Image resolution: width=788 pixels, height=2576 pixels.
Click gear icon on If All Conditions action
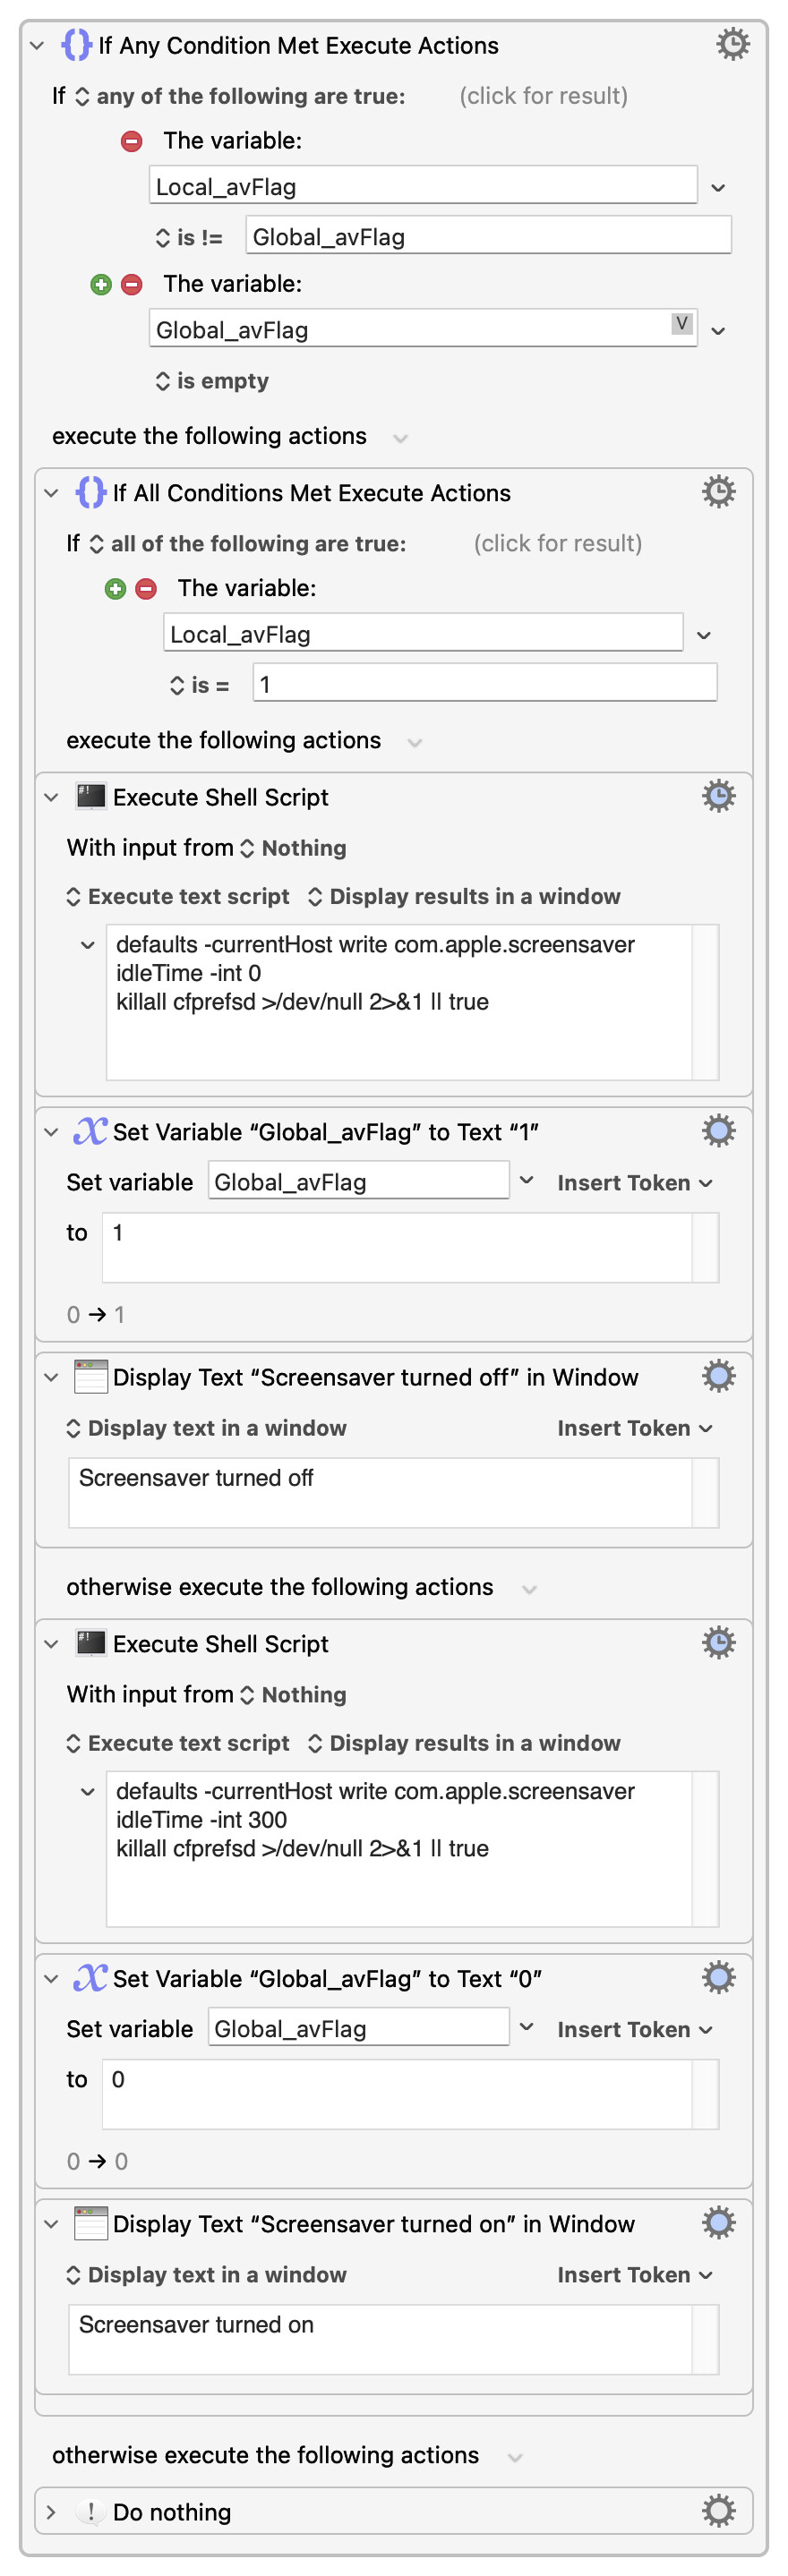(718, 492)
